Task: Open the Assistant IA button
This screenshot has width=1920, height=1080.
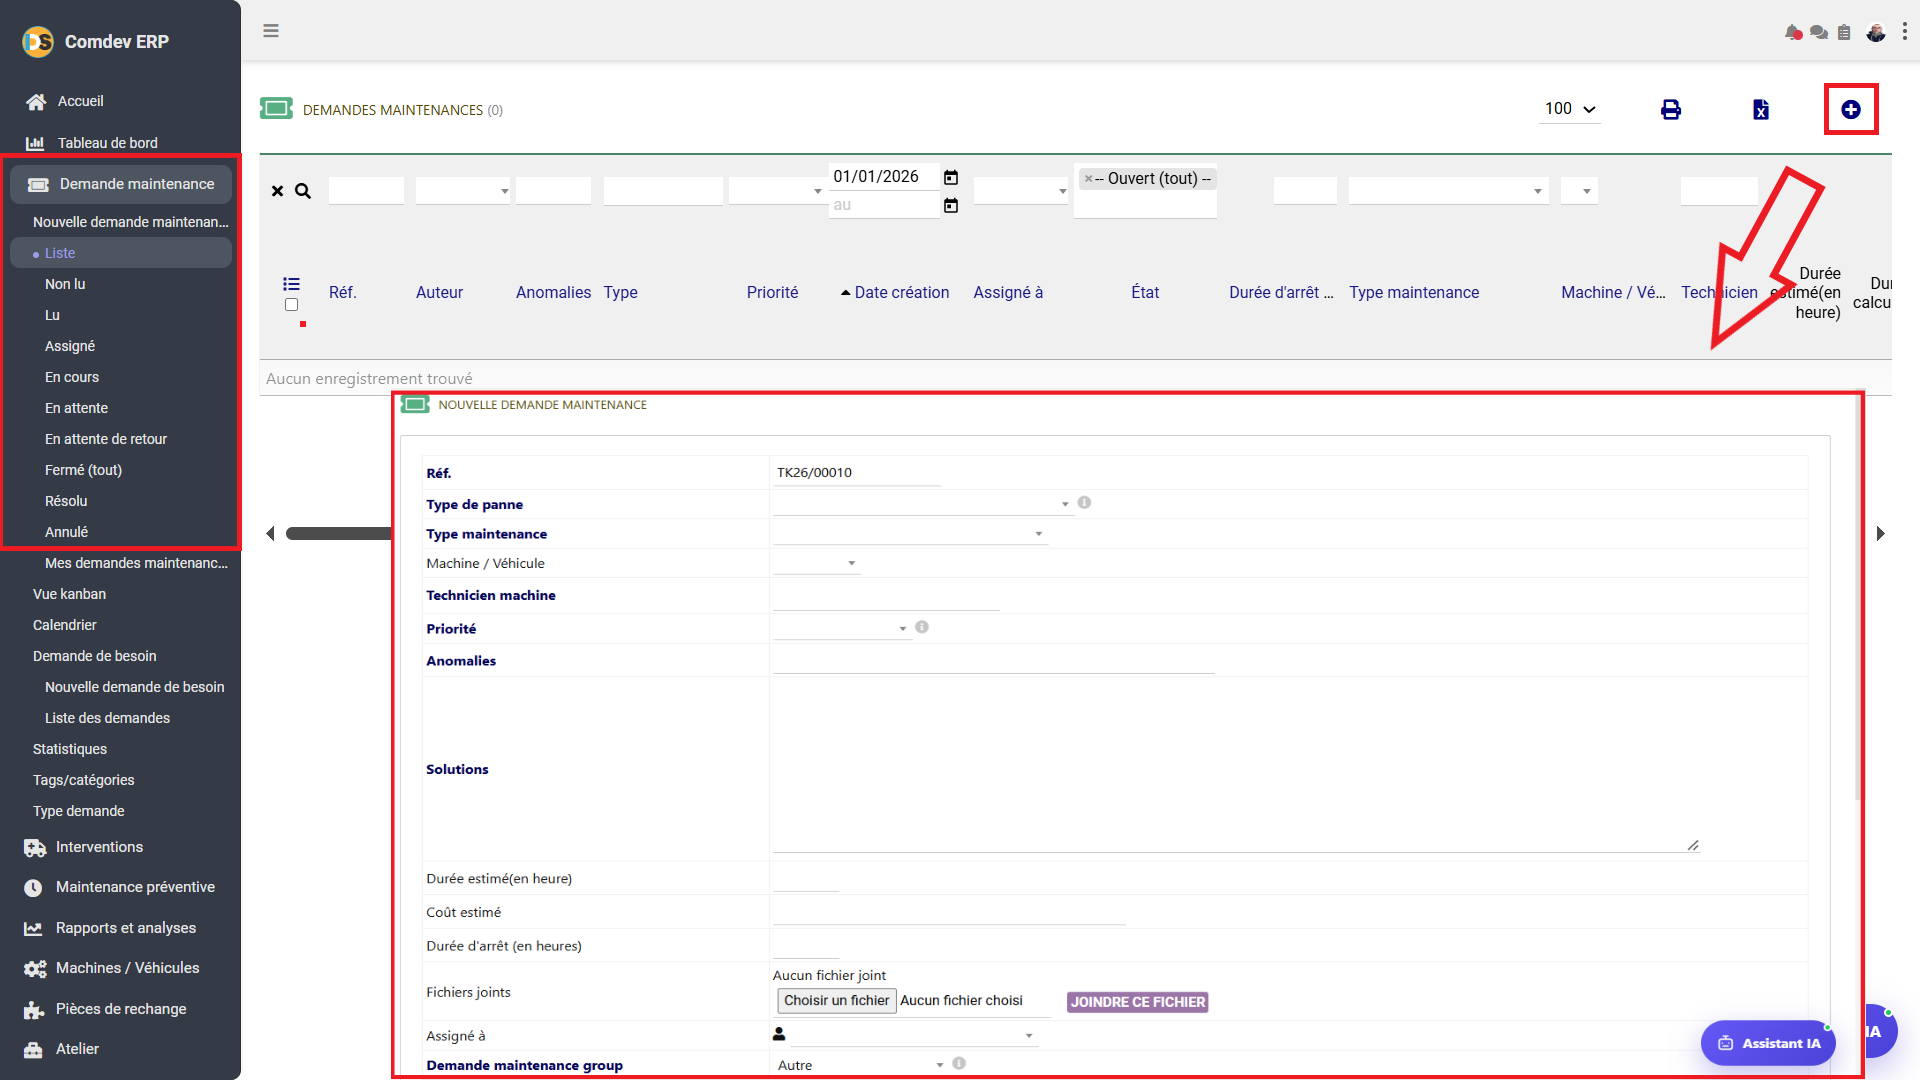Action: point(1769,1043)
